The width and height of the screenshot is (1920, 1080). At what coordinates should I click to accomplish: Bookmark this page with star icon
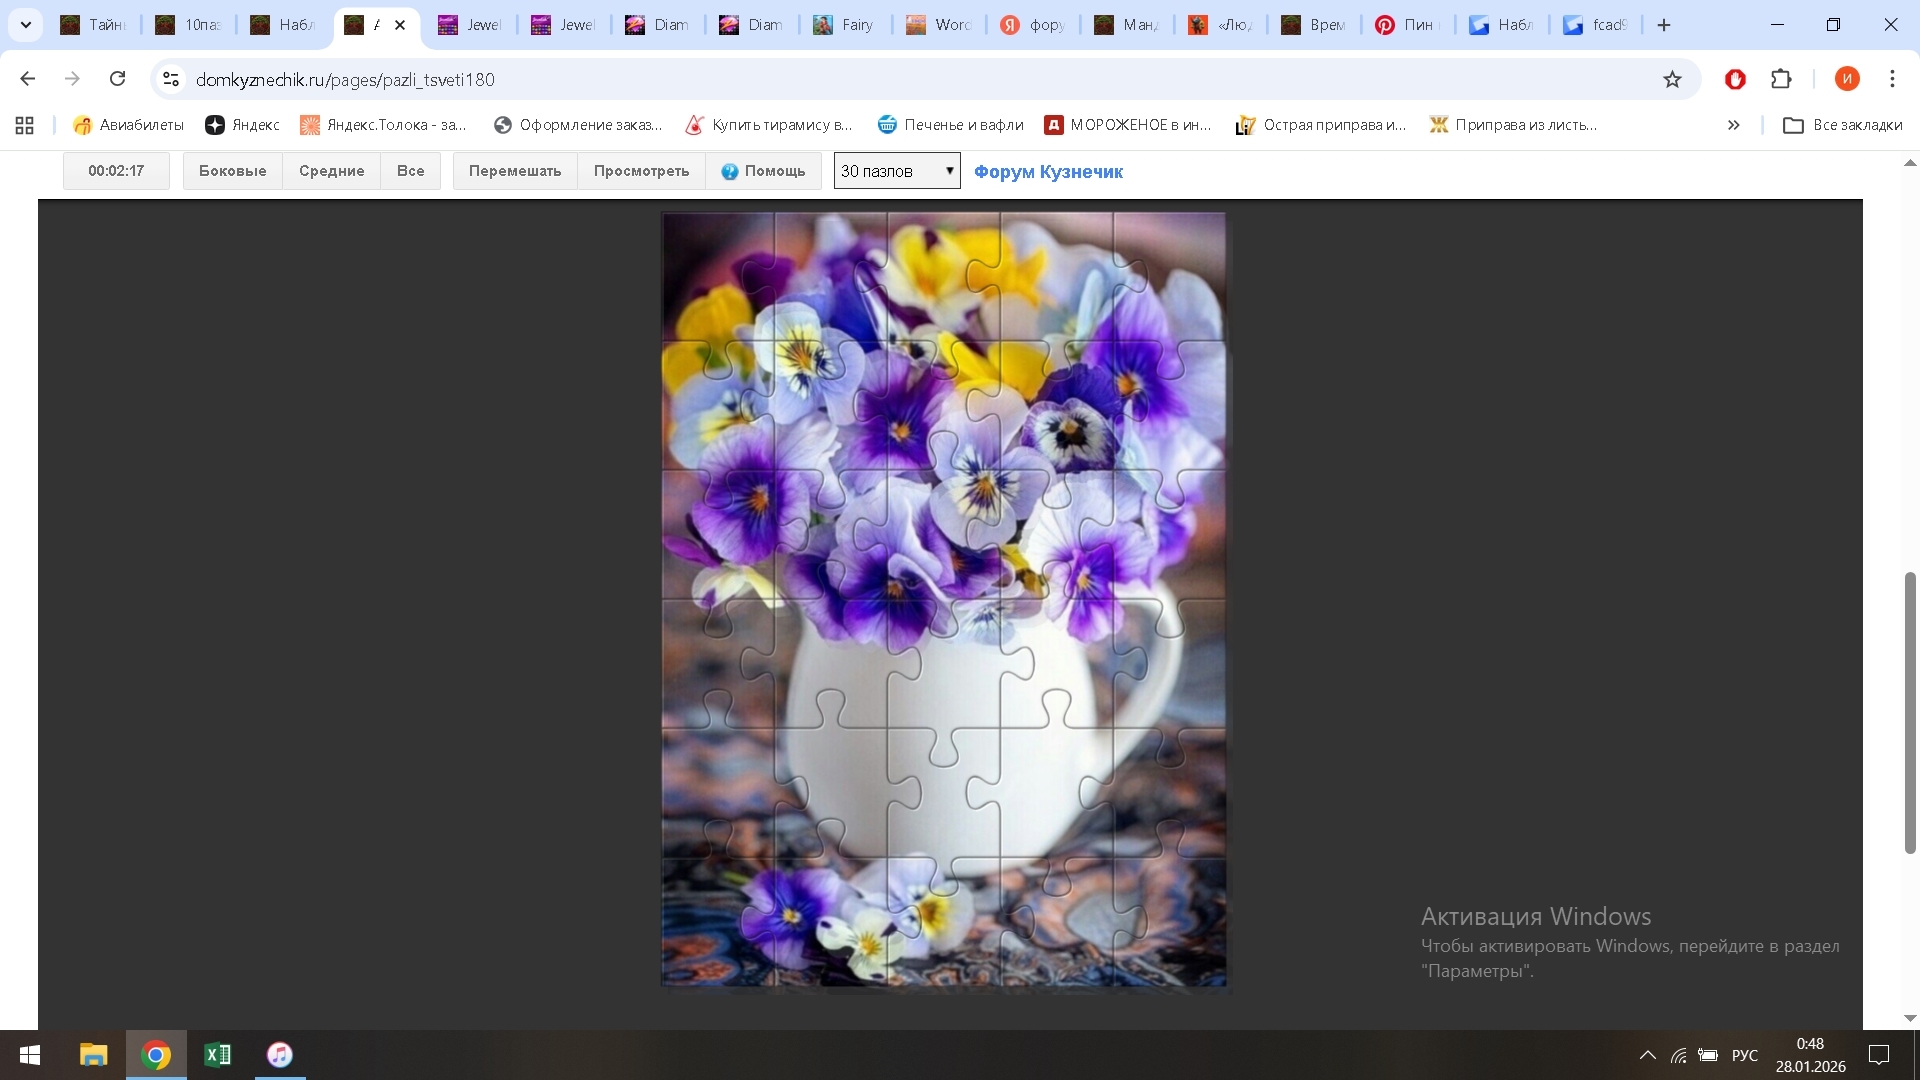click(x=1672, y=79)
